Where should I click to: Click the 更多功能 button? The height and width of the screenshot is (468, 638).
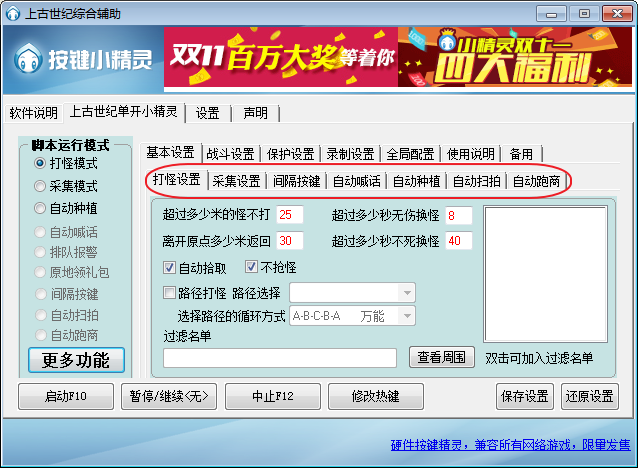[x=76, y=360]
